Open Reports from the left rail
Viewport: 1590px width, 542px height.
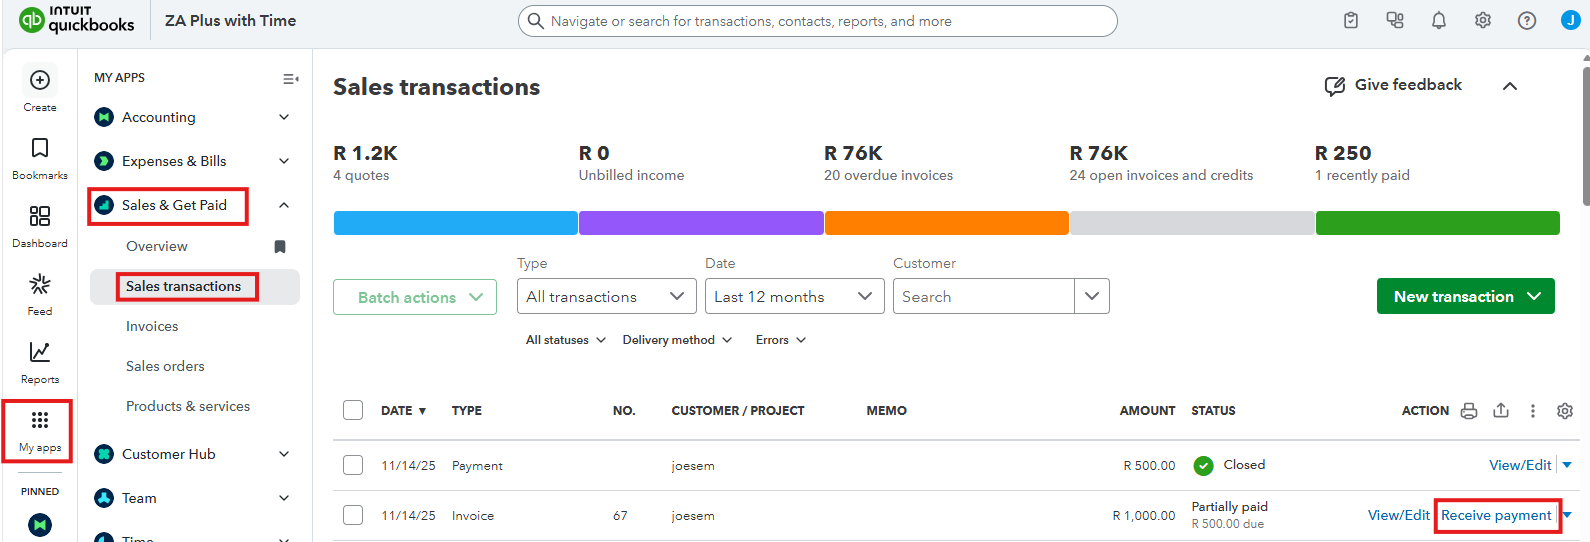[x=40, y=353]
